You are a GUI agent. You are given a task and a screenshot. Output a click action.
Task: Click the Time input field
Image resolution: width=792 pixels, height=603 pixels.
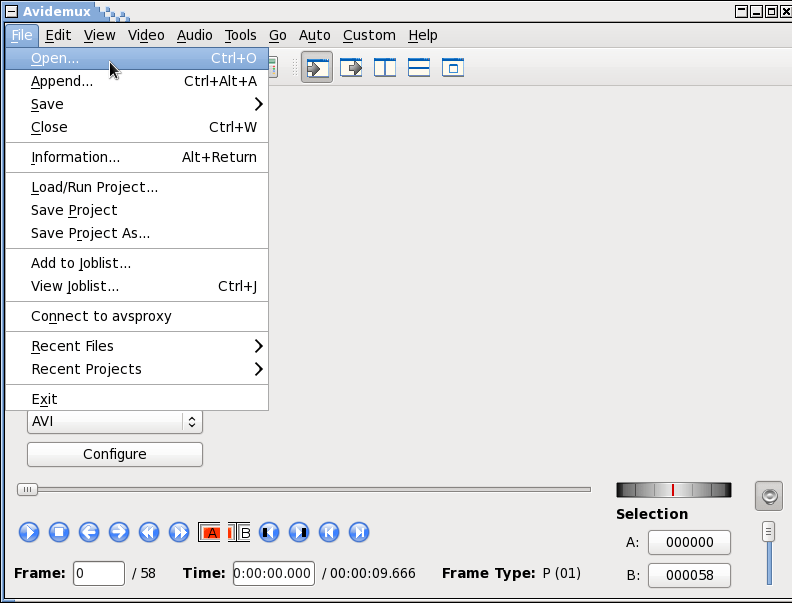tap(274, 574)
